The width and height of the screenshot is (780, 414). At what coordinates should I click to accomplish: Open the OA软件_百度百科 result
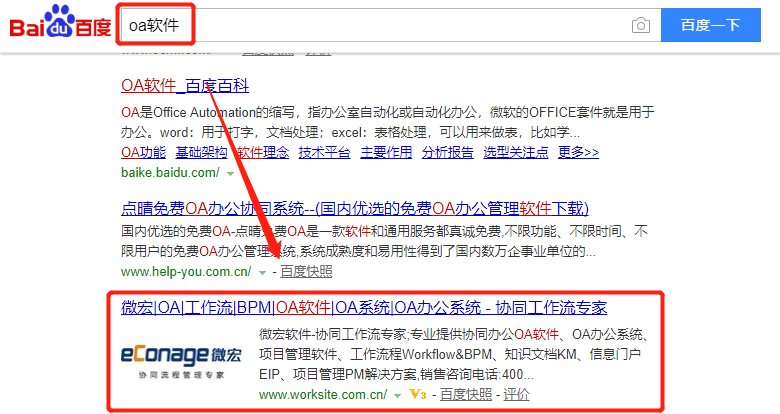pos(185,86)
